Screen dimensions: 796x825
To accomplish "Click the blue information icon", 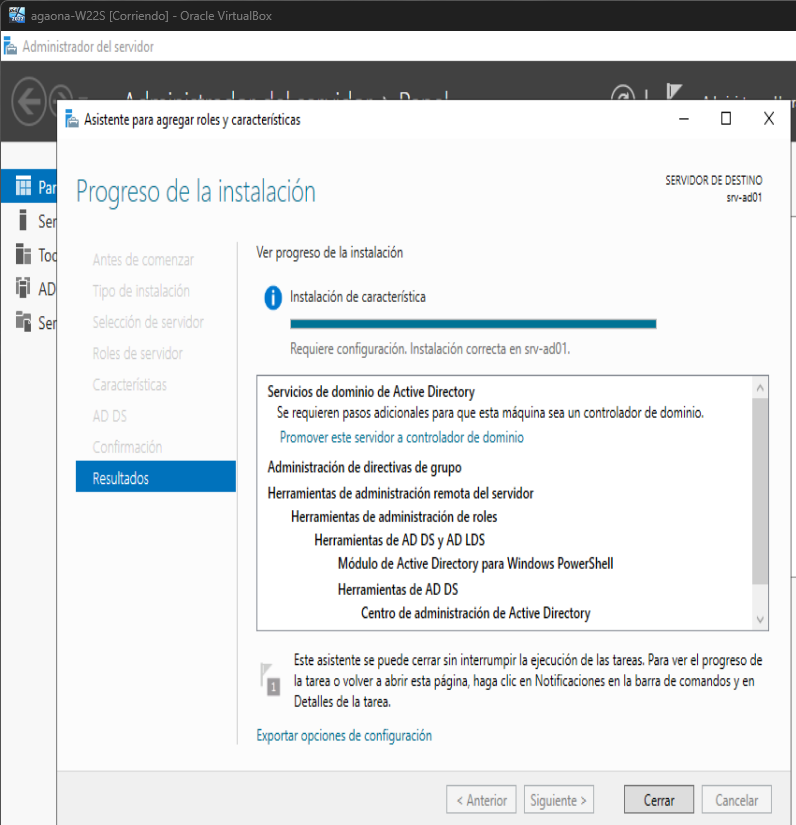I will [x=272, y=297].
